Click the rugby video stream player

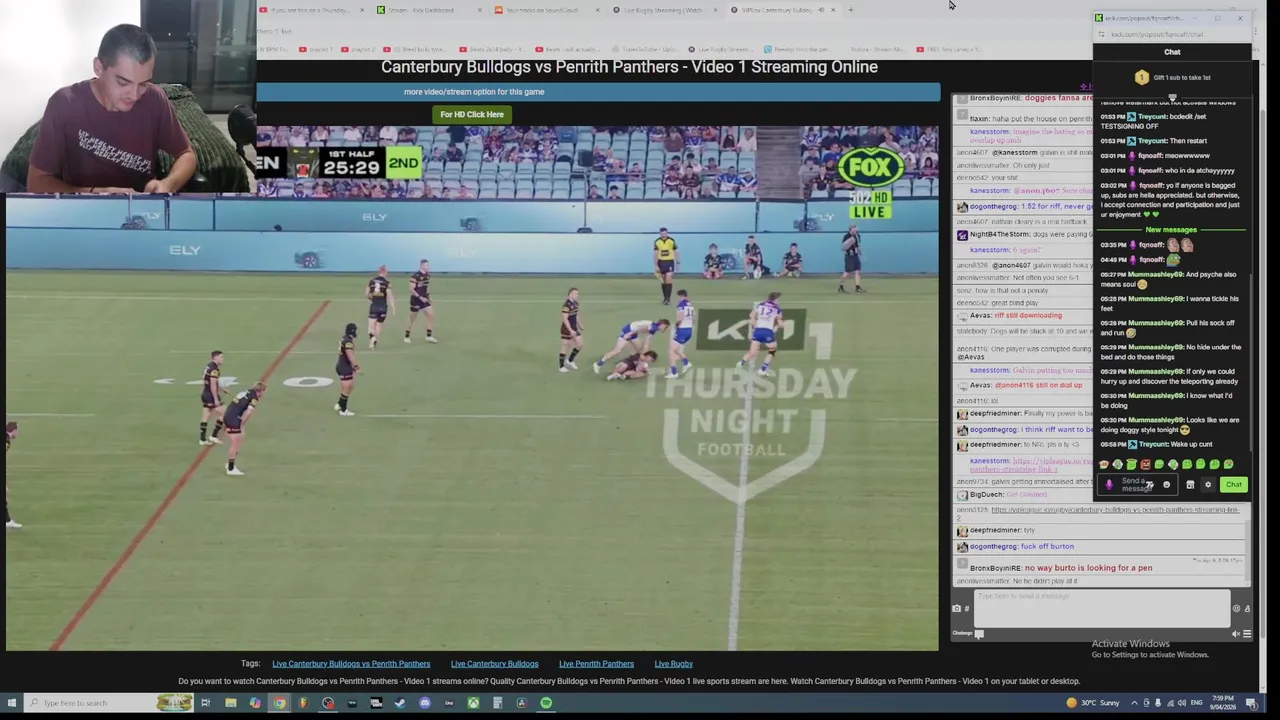tap(472, 388)
